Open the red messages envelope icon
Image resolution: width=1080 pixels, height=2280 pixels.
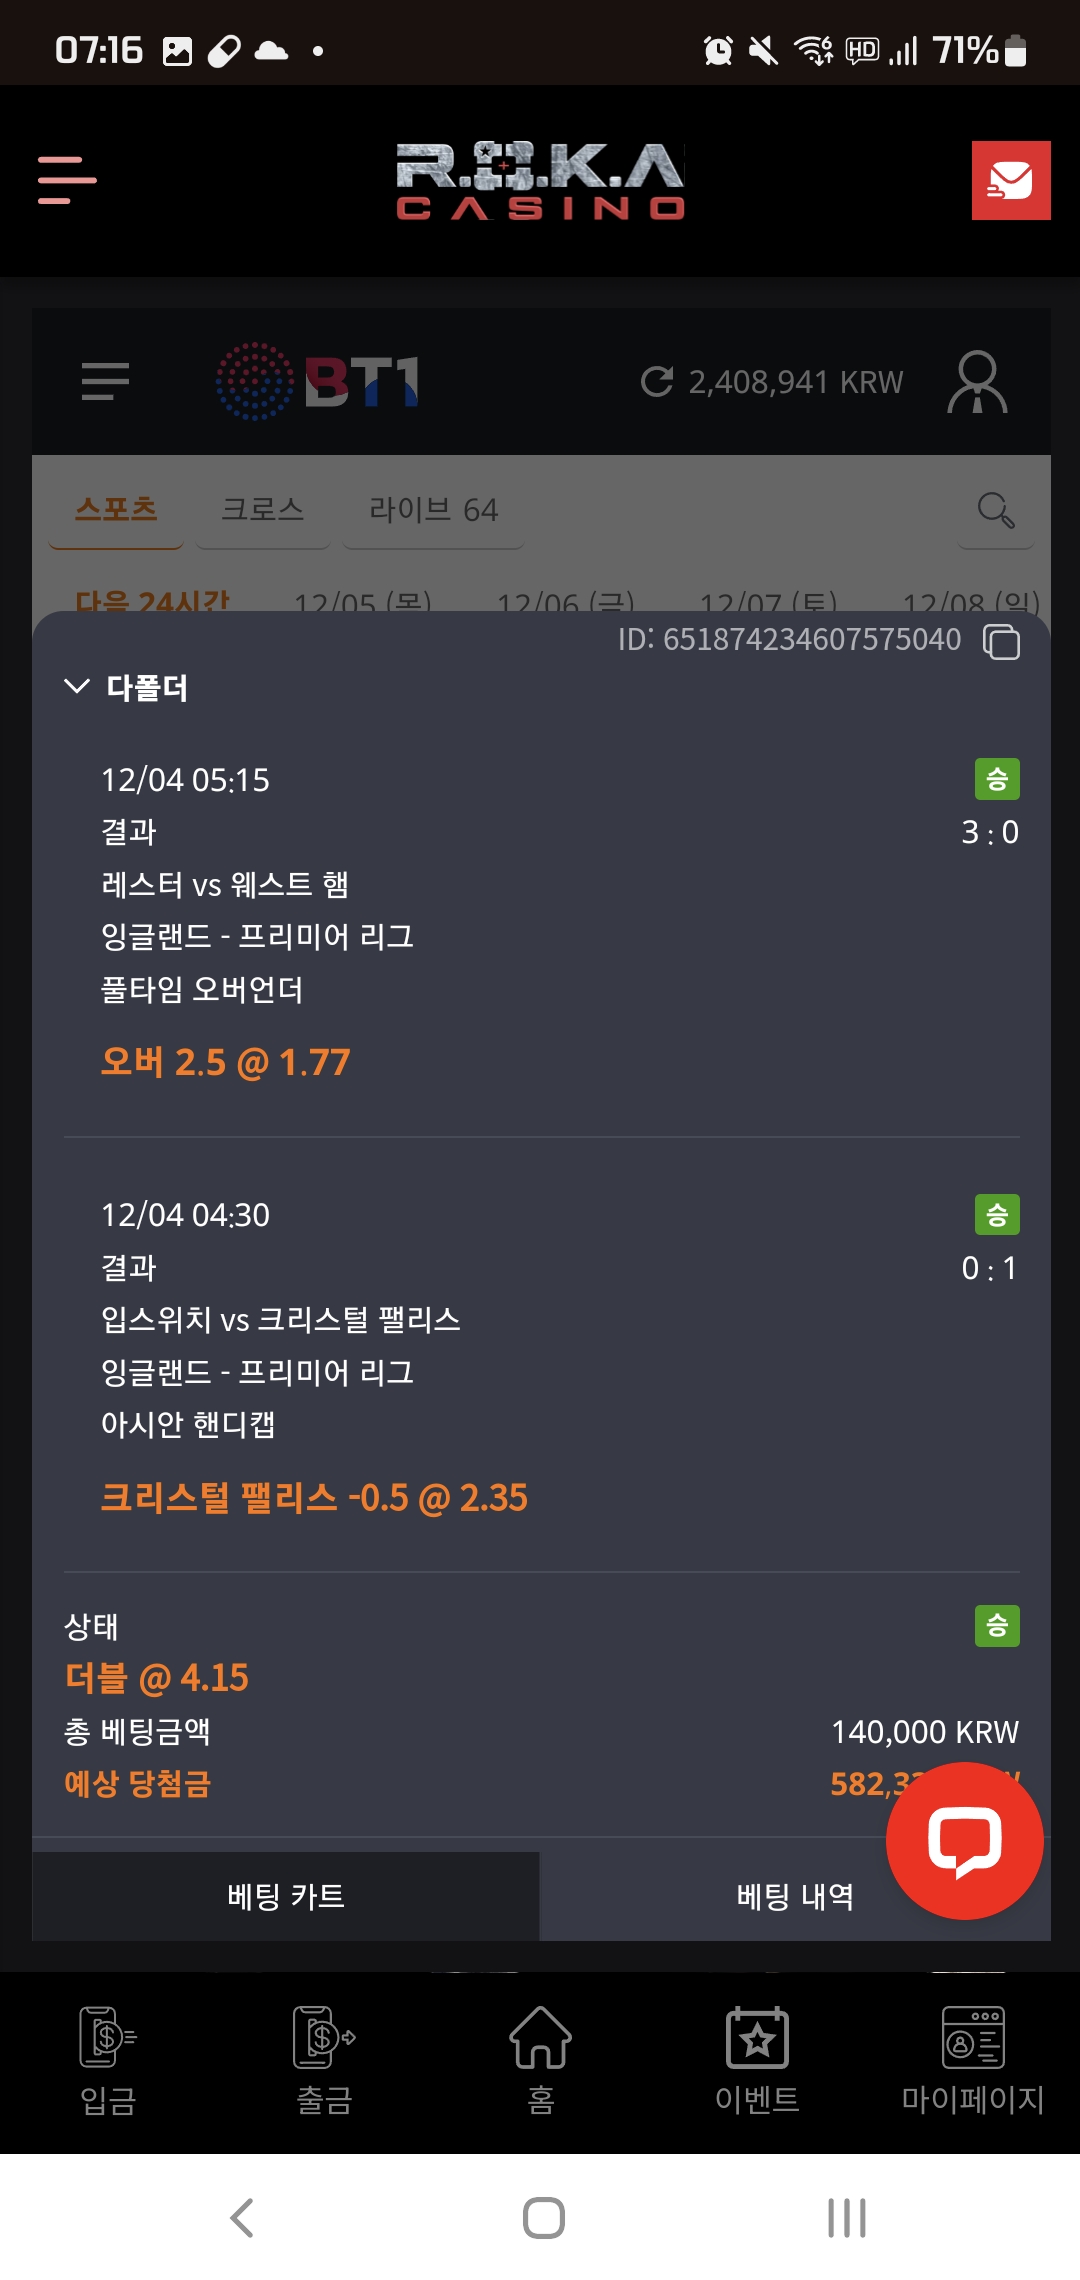1010,180
